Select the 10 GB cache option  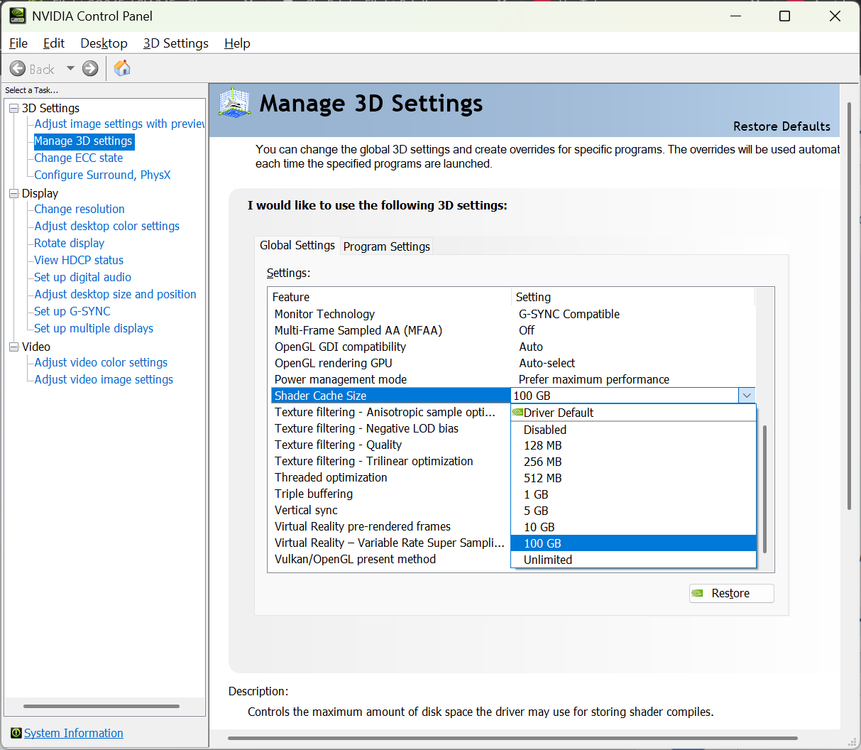(x=539, y=527)
